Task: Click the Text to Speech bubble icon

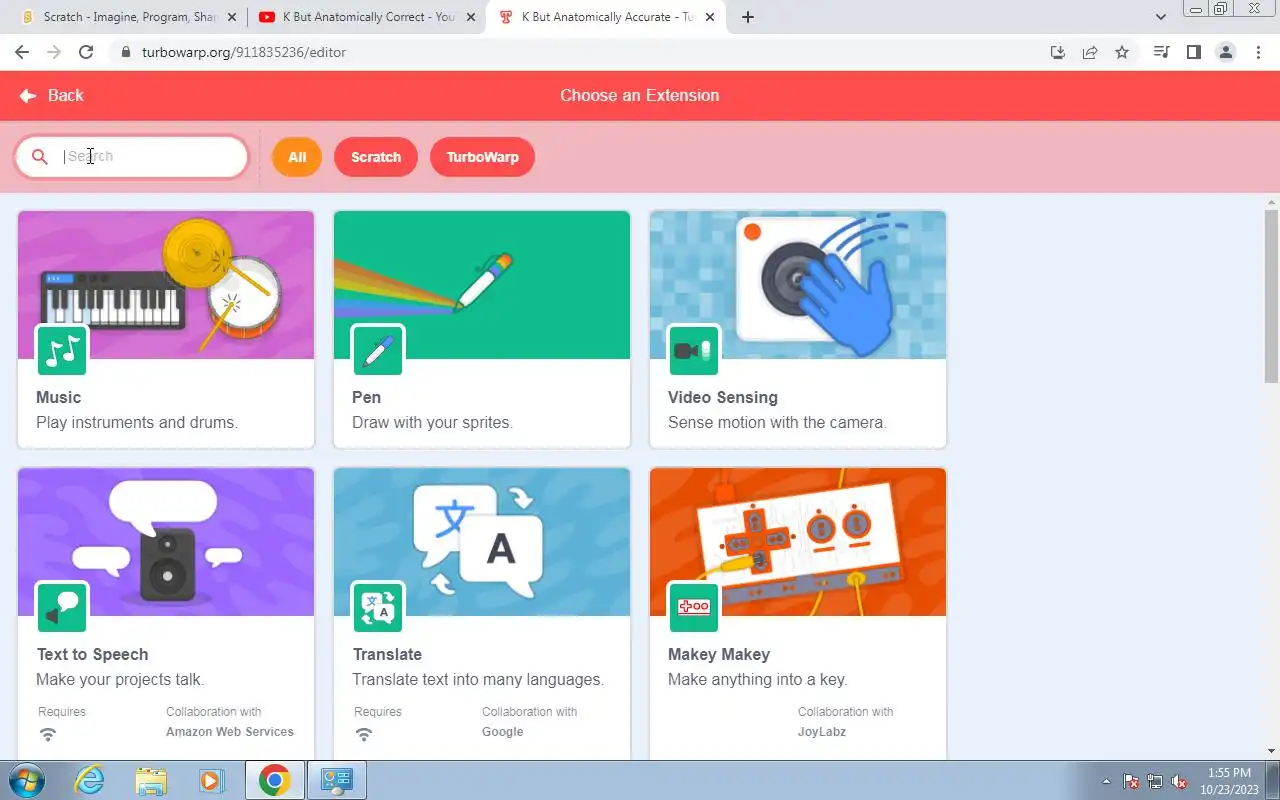Action: 62,607
